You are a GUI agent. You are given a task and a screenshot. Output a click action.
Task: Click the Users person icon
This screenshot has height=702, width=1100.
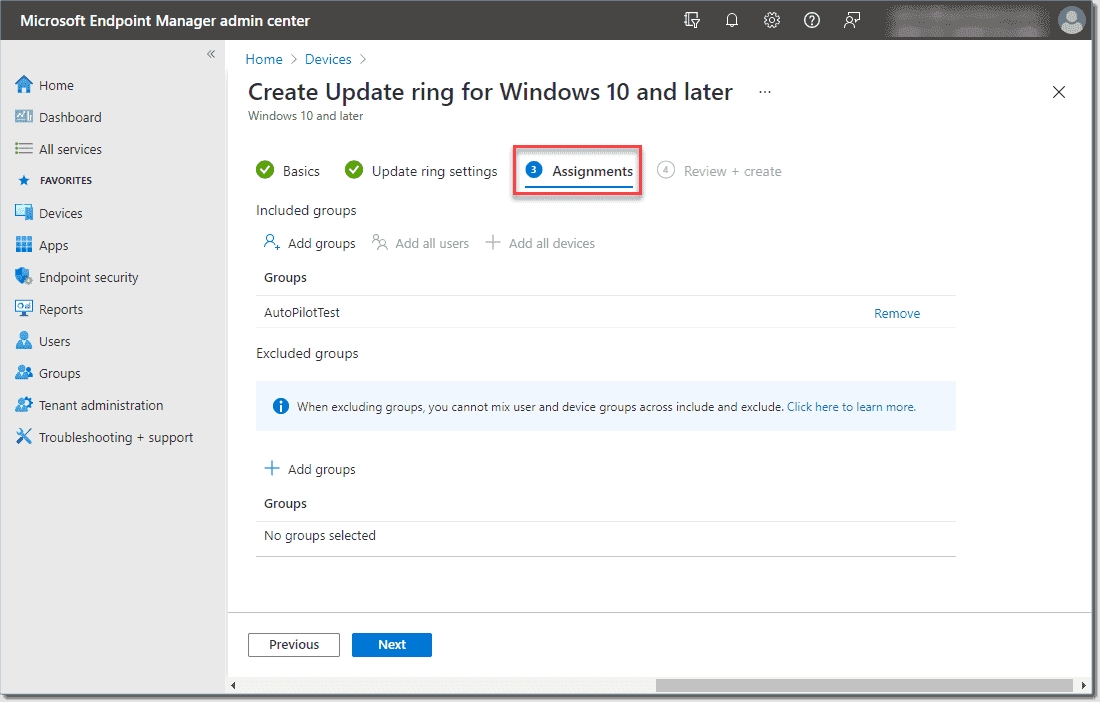(x=24, y=341)
